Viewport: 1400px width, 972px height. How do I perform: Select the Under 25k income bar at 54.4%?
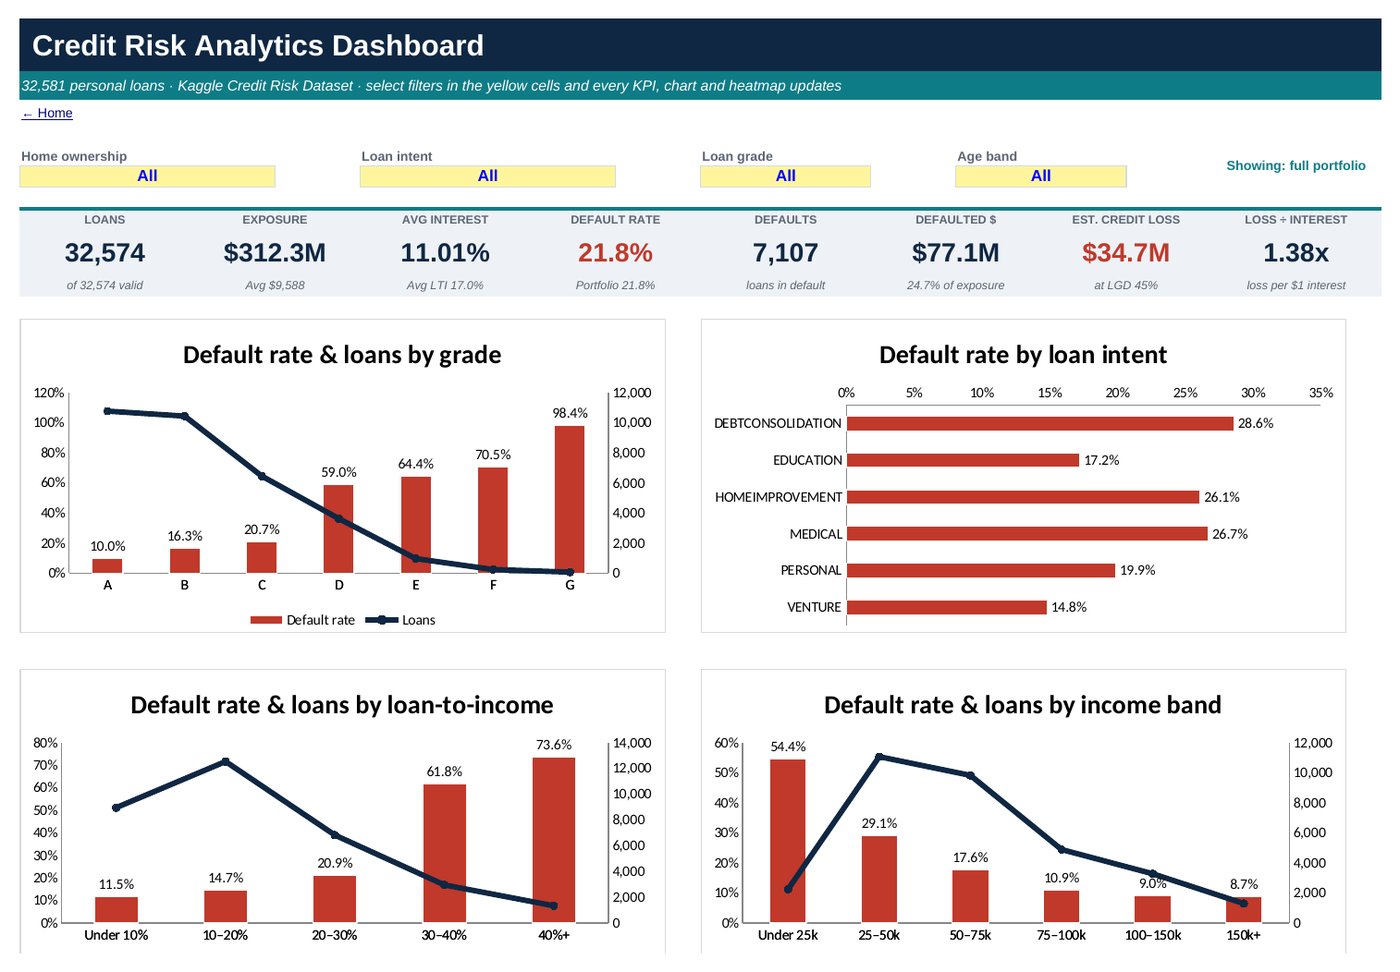[788, 841]
